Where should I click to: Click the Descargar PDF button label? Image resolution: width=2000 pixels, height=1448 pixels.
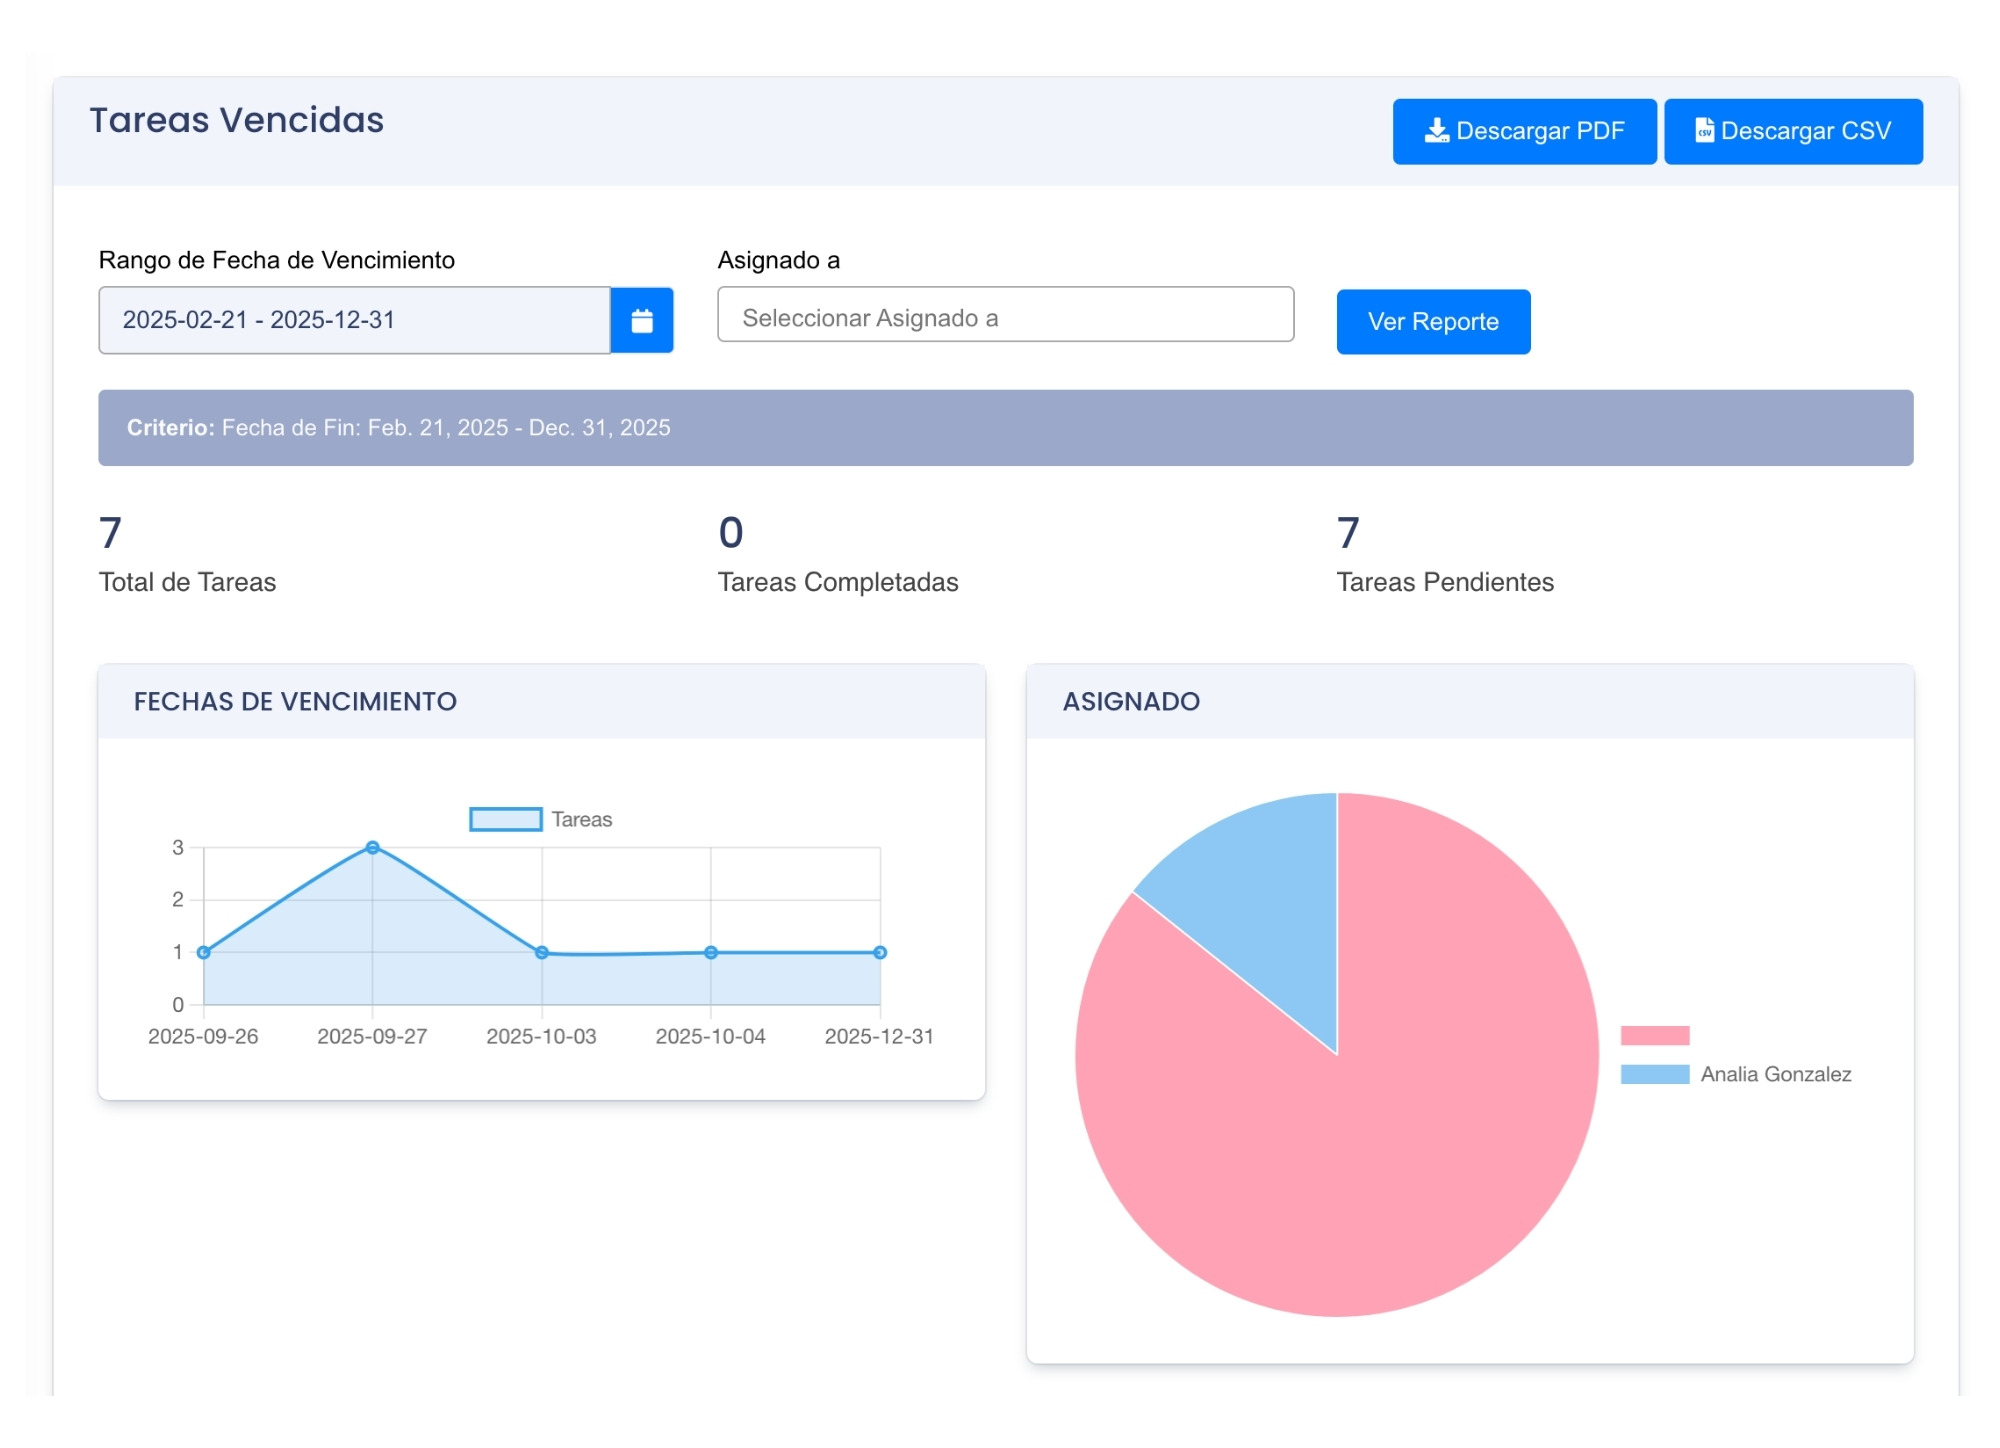pyautogui.click(x=1540, y=131)
